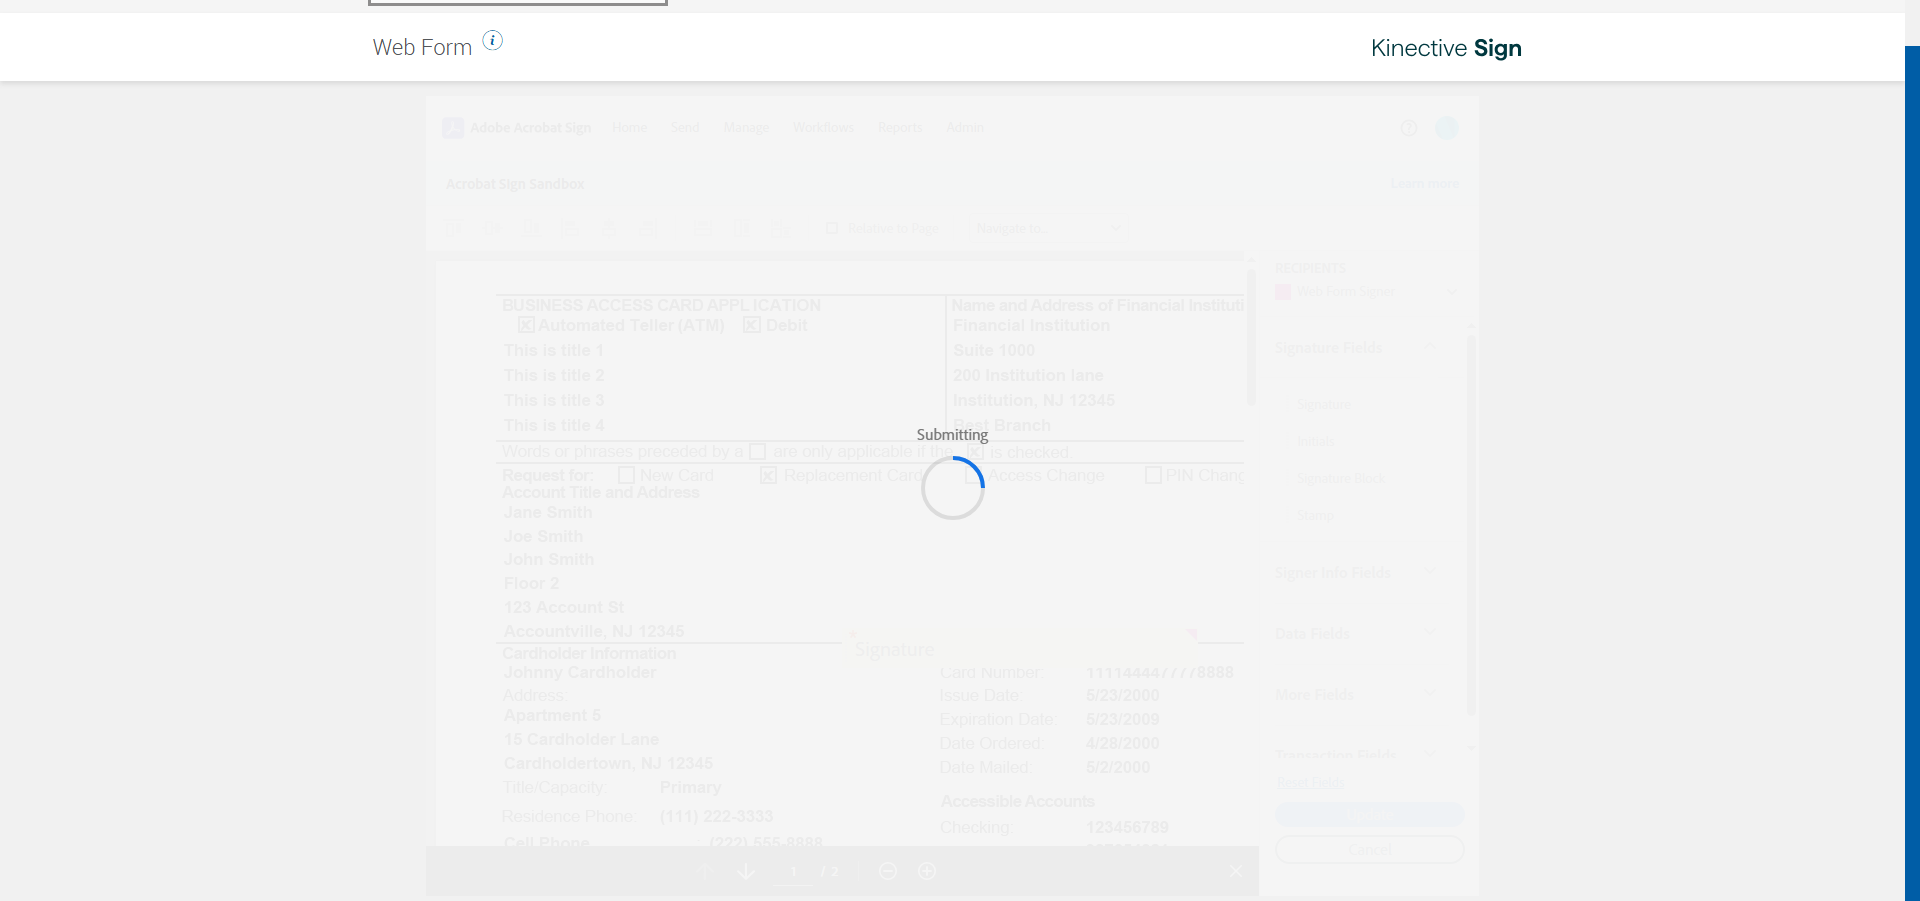Open the Reports menu

900,128
